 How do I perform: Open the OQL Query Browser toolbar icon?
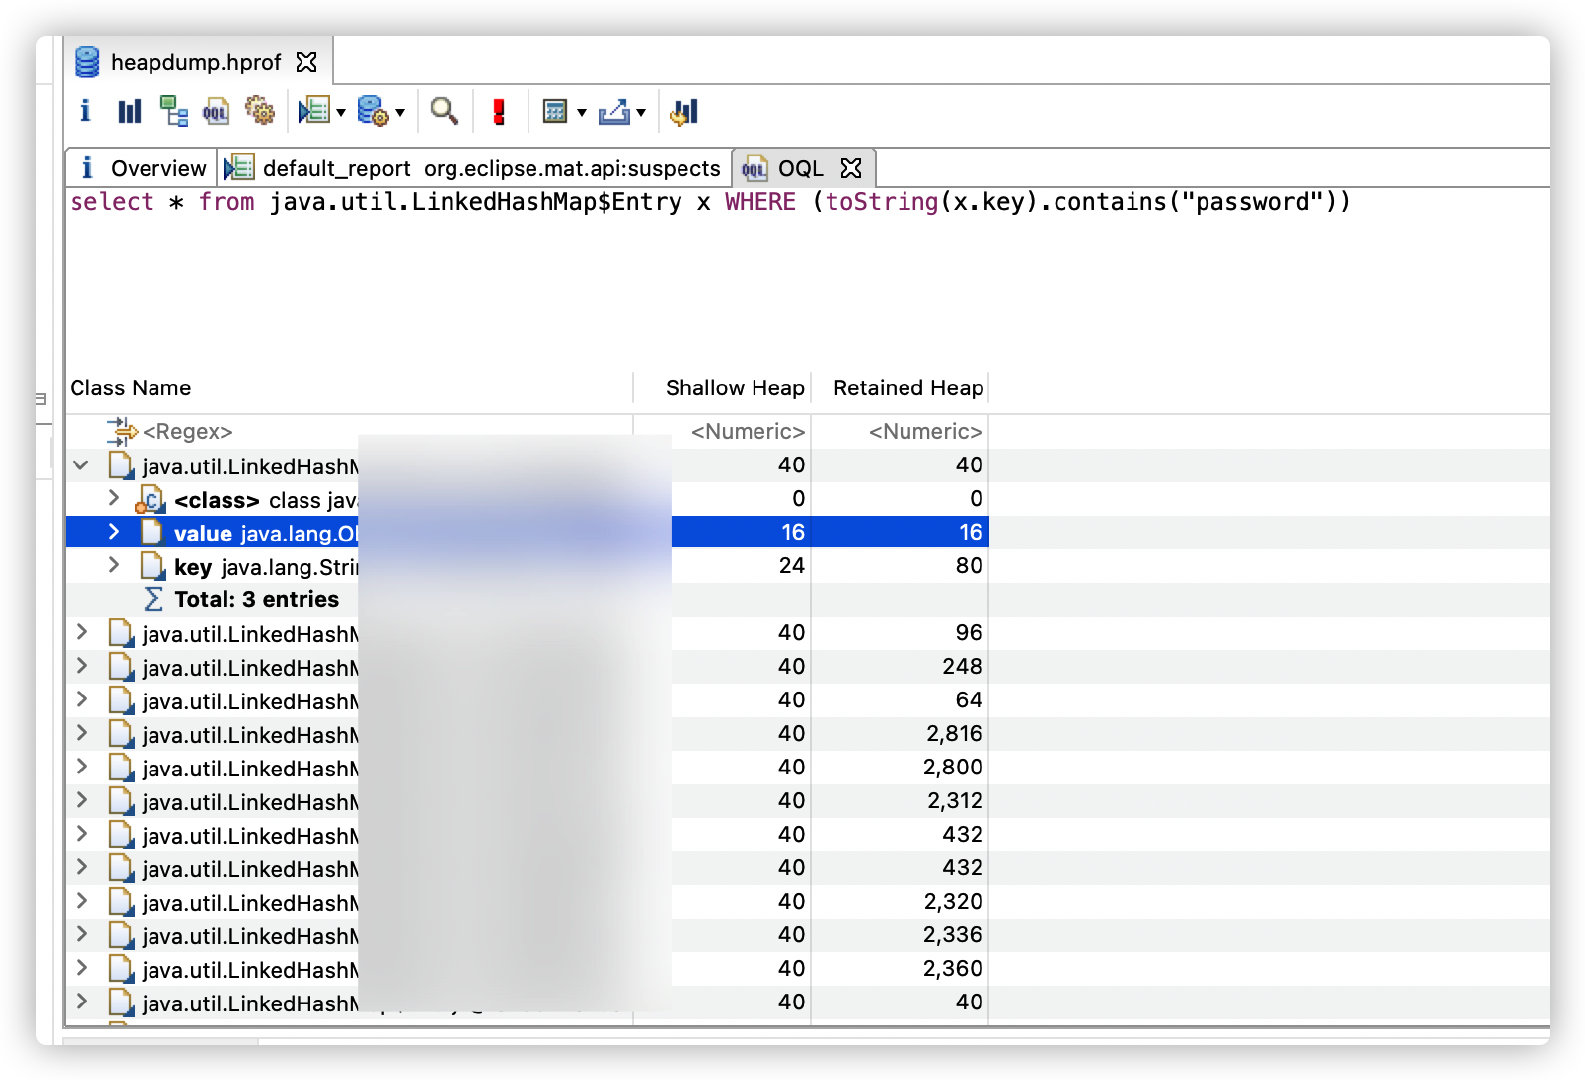[216, 111]
